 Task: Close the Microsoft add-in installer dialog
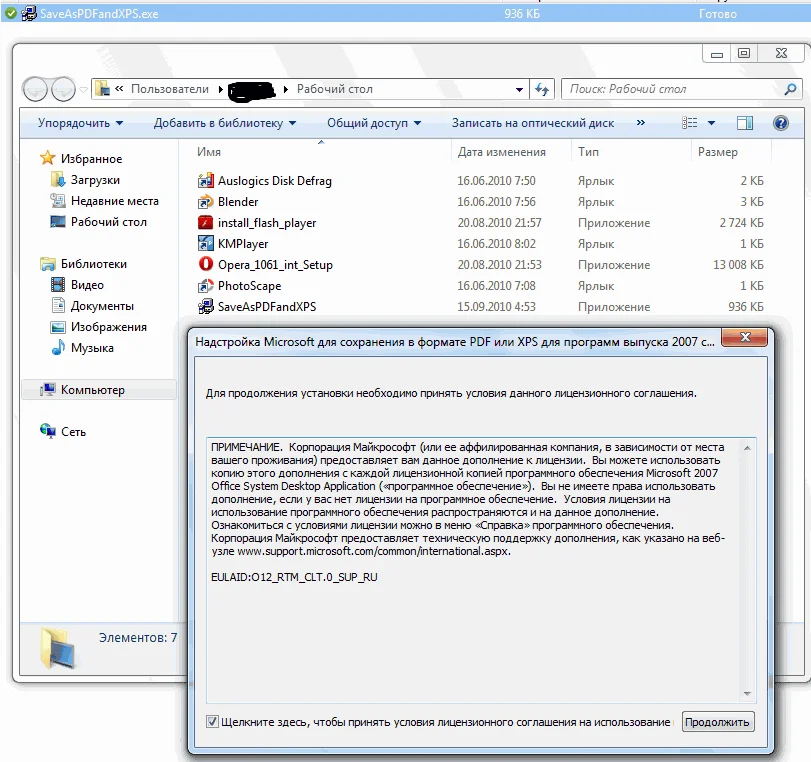pyautogui.click(x=744, y=337)
